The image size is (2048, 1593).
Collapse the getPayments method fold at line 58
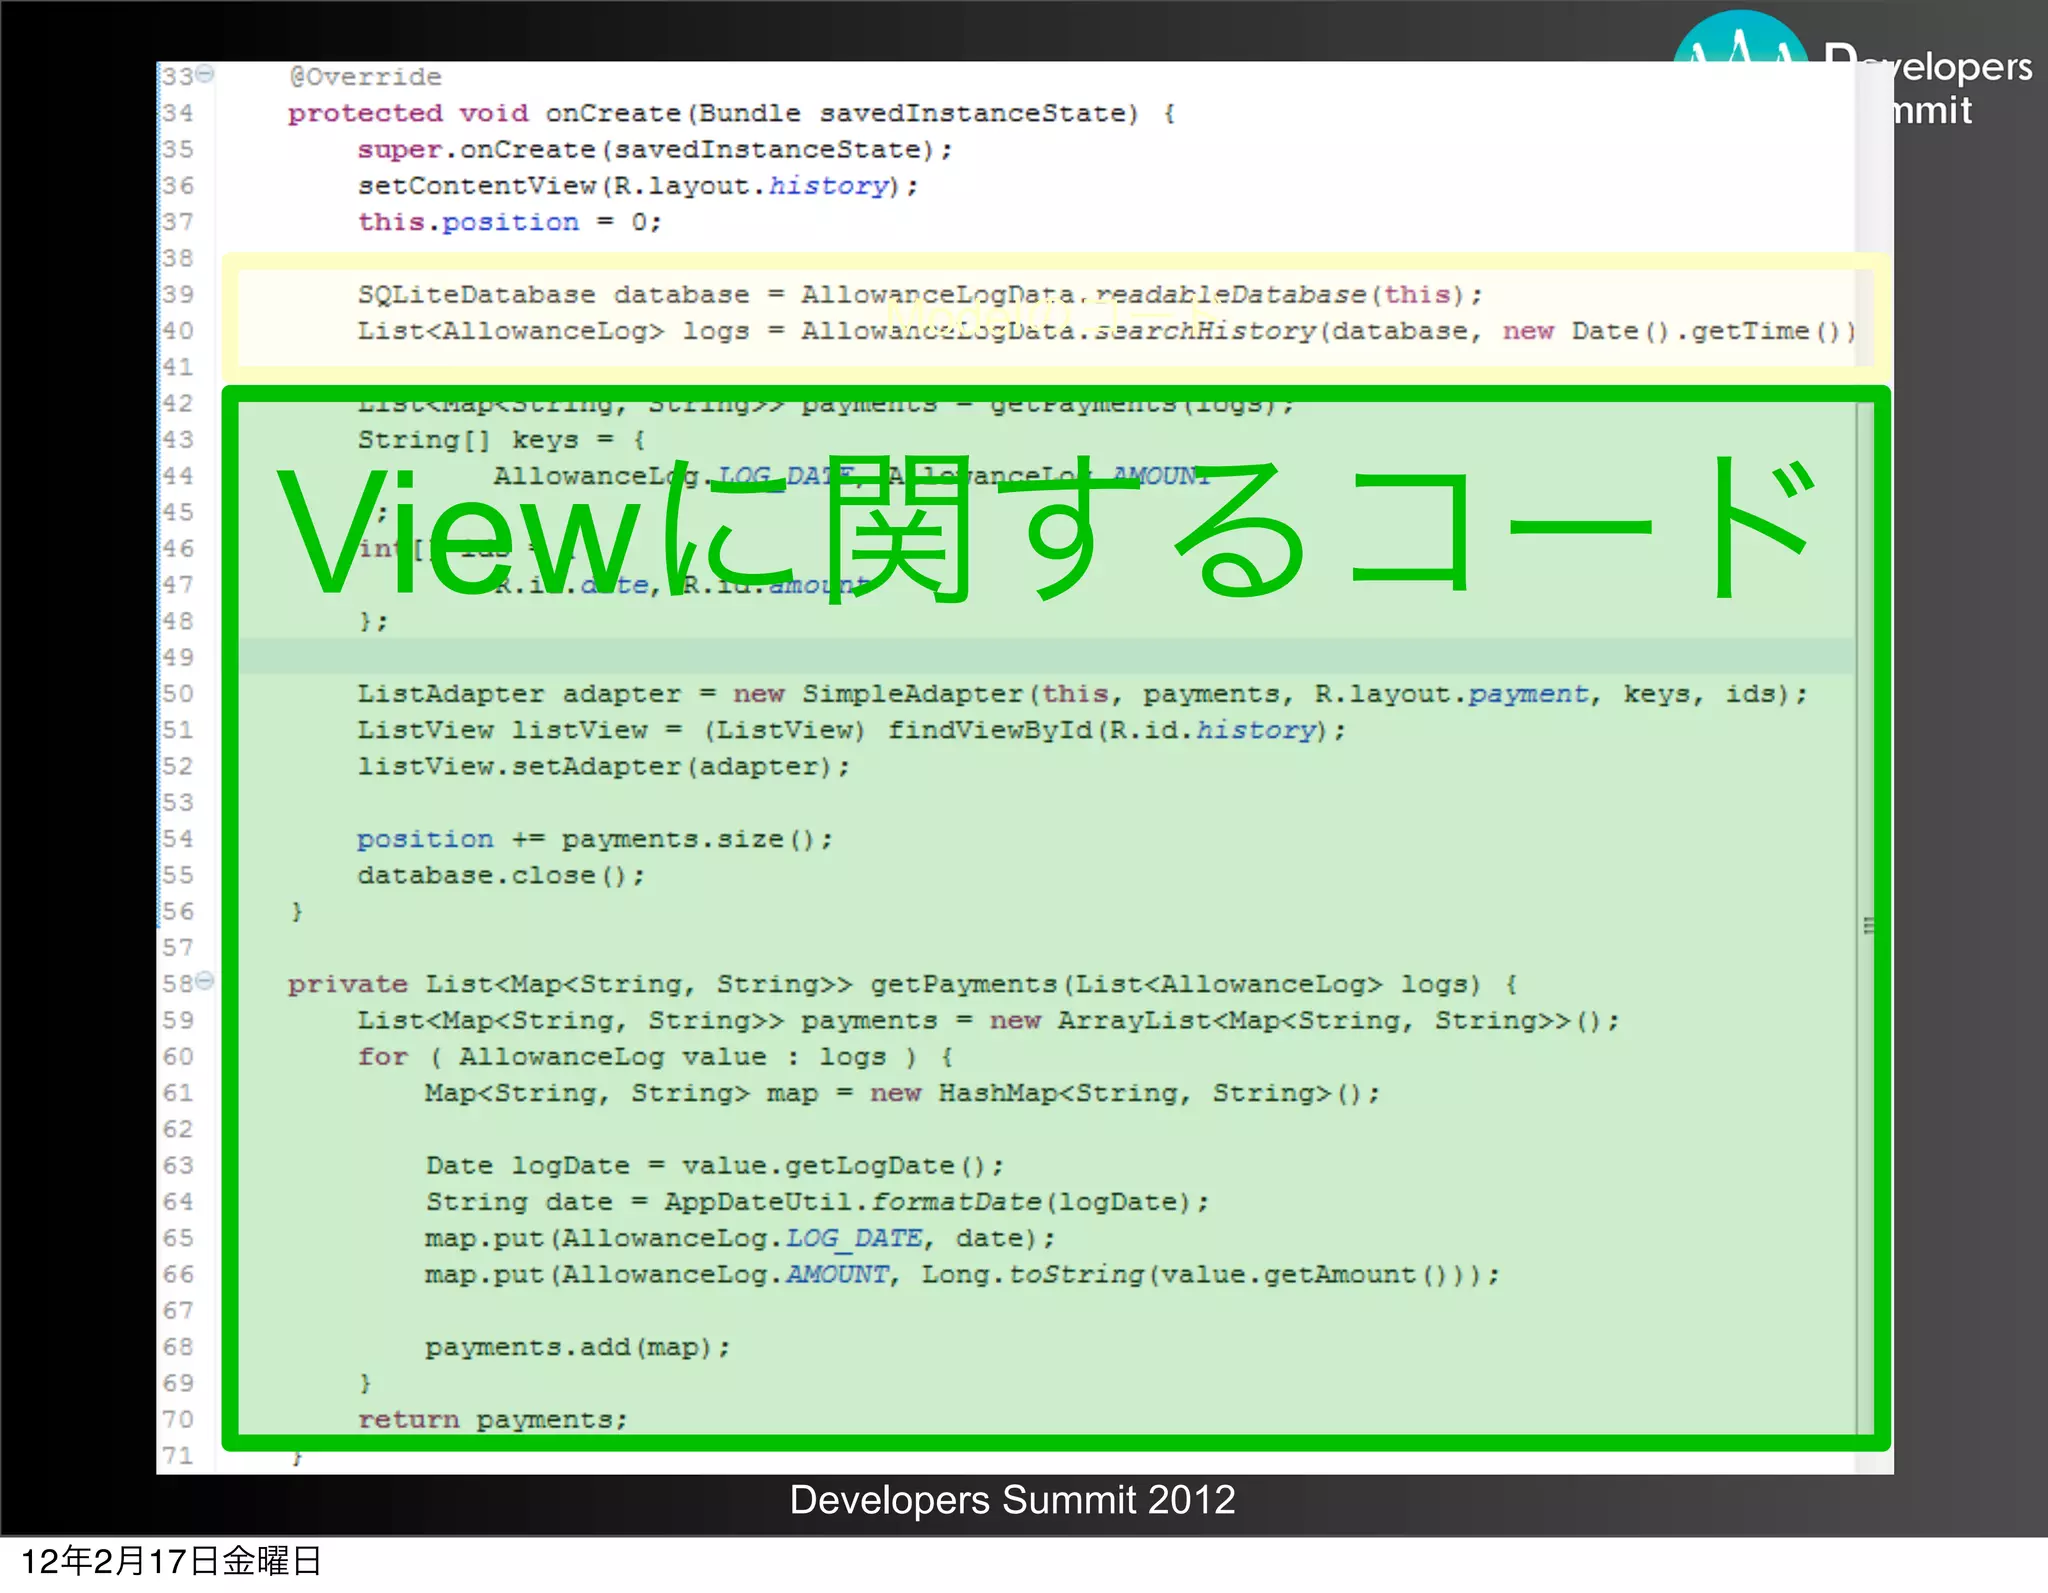[205, 981]
